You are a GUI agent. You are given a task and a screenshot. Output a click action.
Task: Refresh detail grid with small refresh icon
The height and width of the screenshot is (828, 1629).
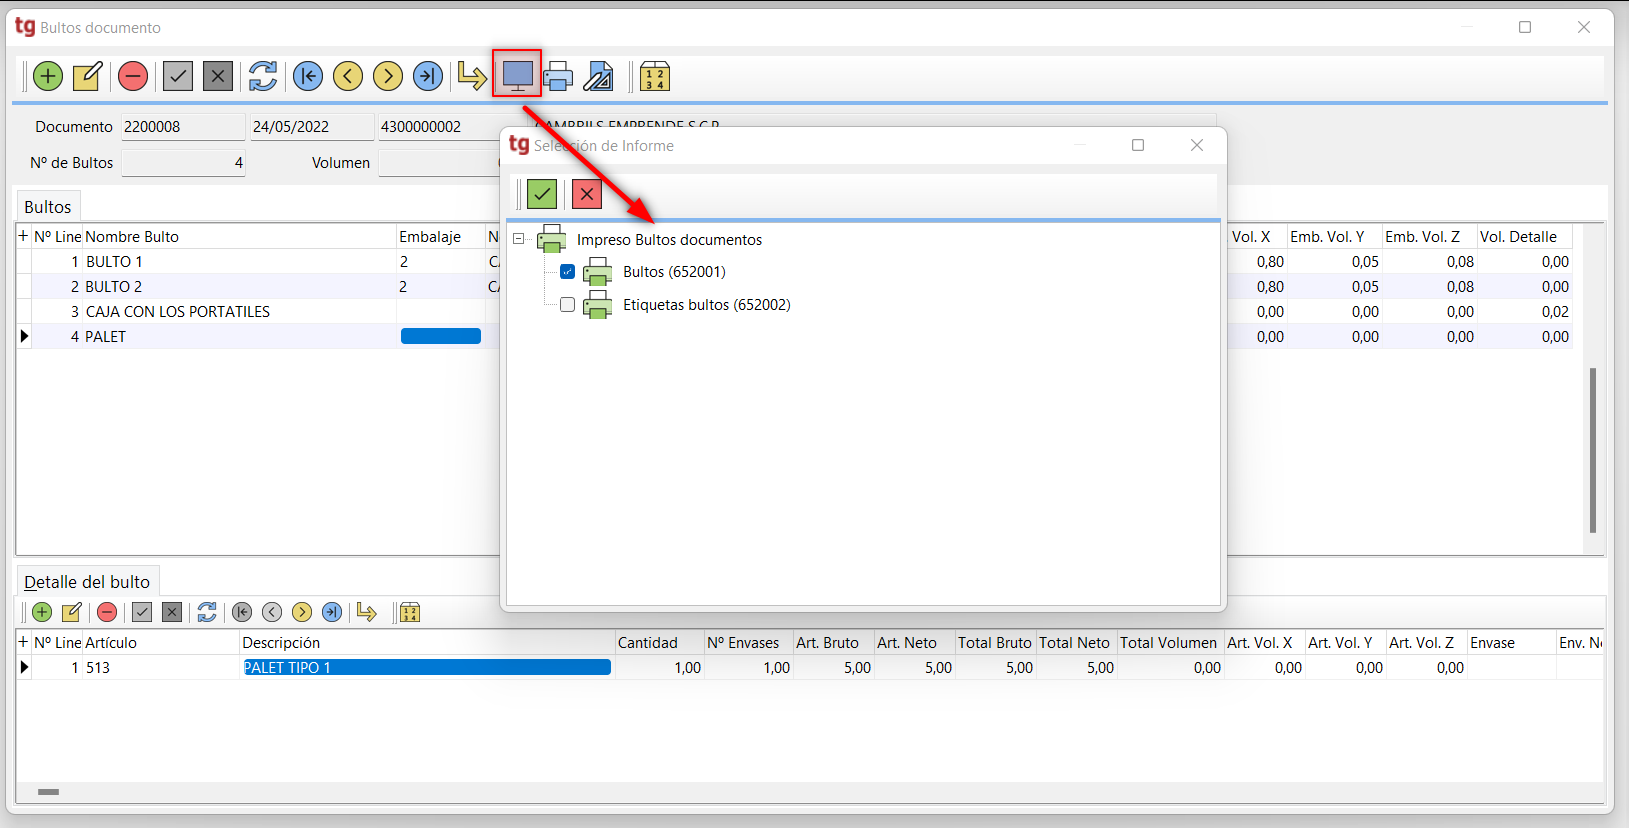pos(207,612)
